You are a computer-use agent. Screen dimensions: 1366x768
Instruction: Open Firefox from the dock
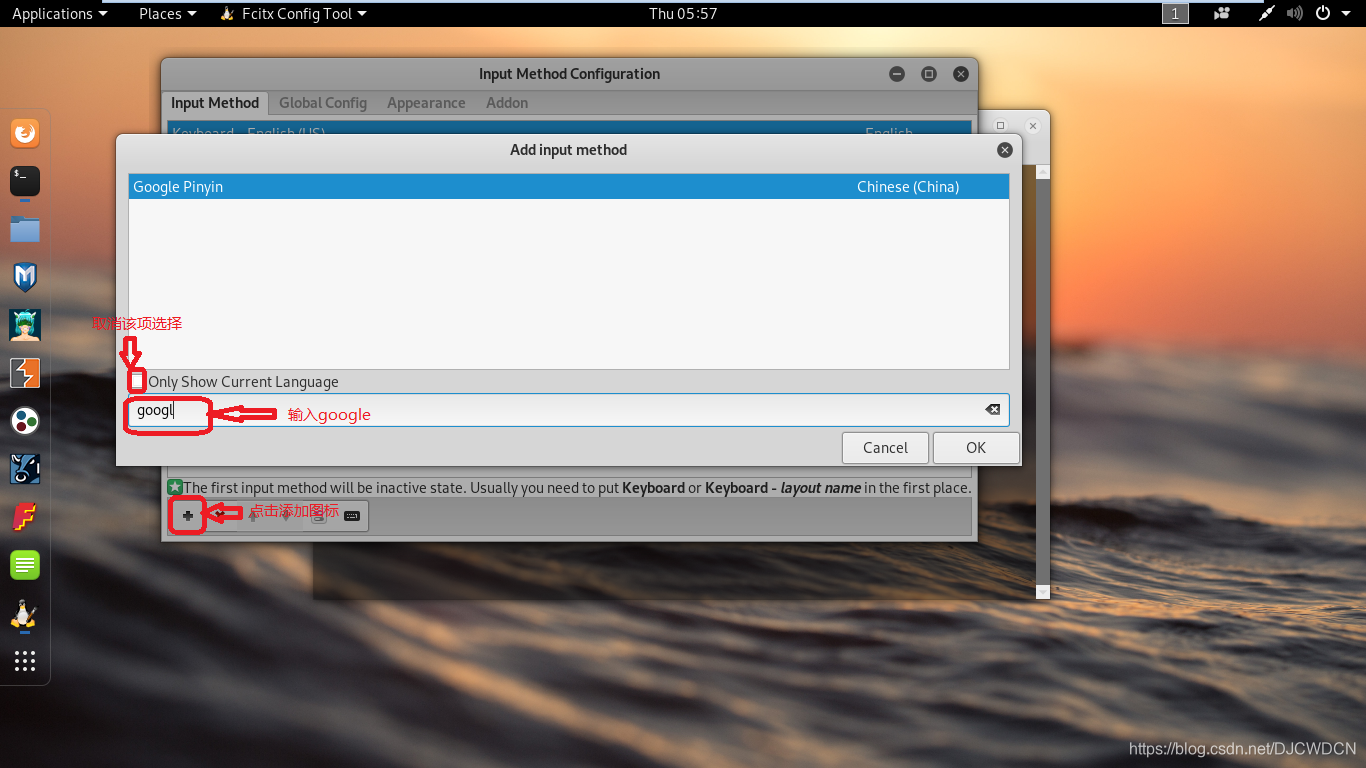point(25,133)
